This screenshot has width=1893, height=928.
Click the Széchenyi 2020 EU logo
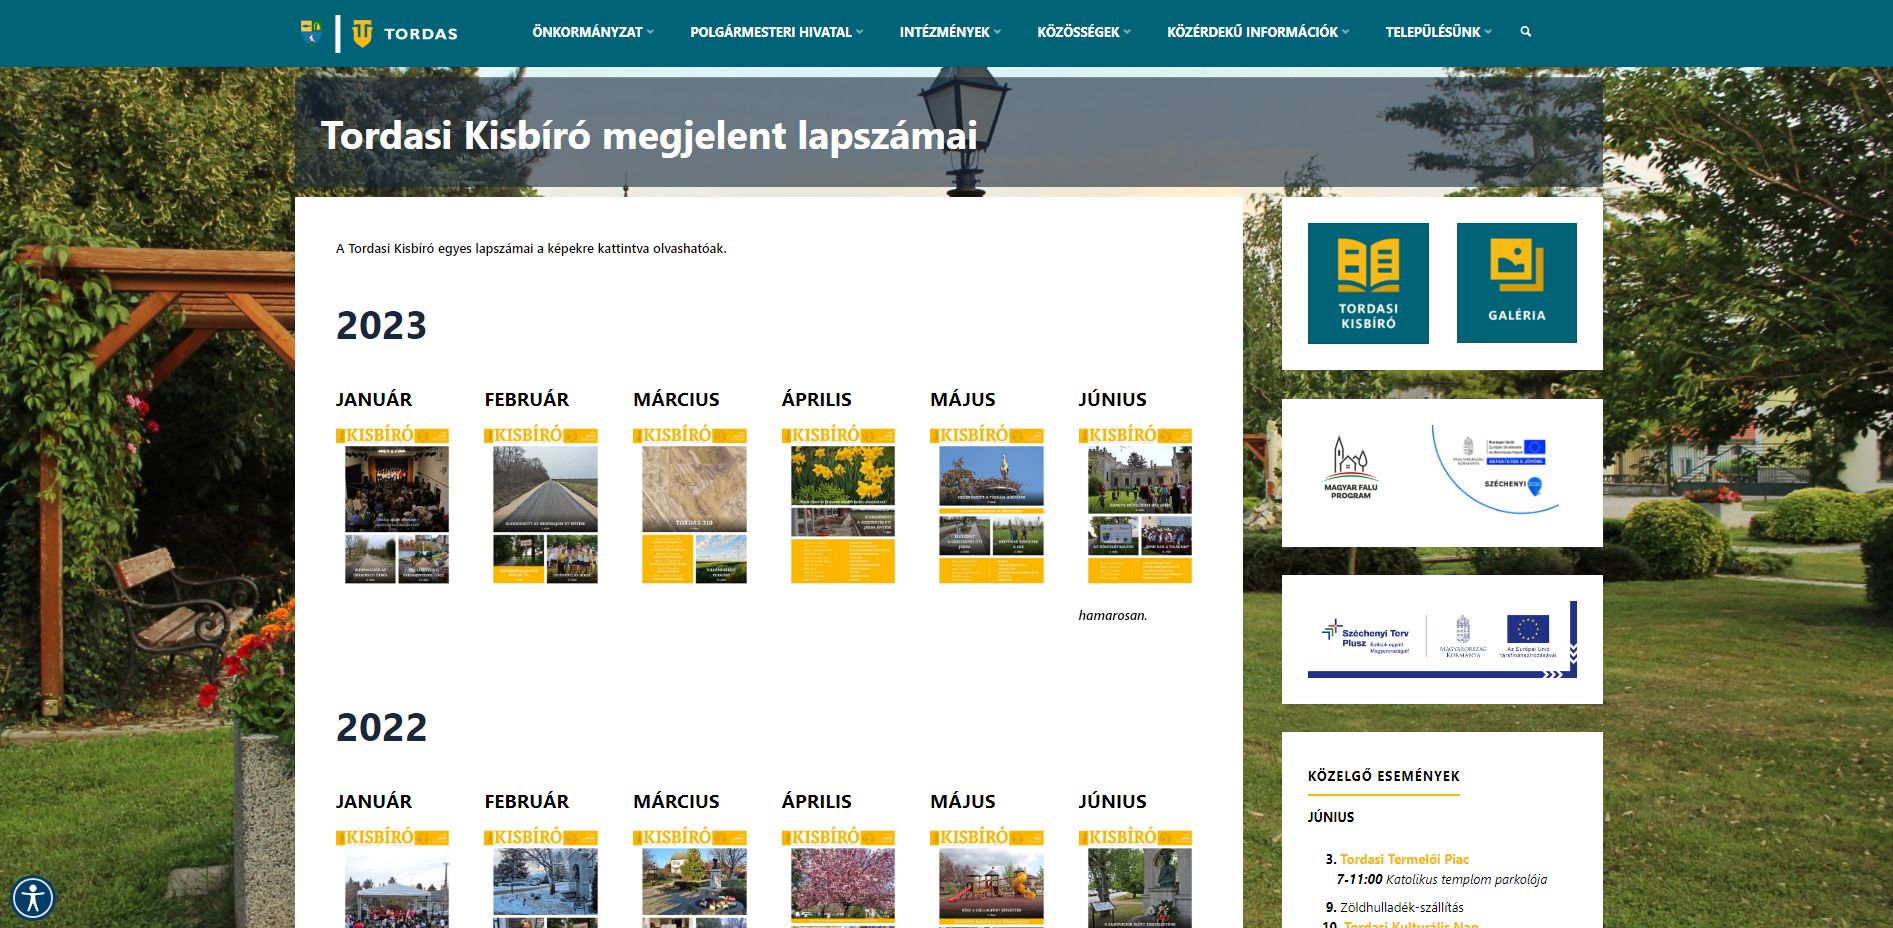(1495, 468)
